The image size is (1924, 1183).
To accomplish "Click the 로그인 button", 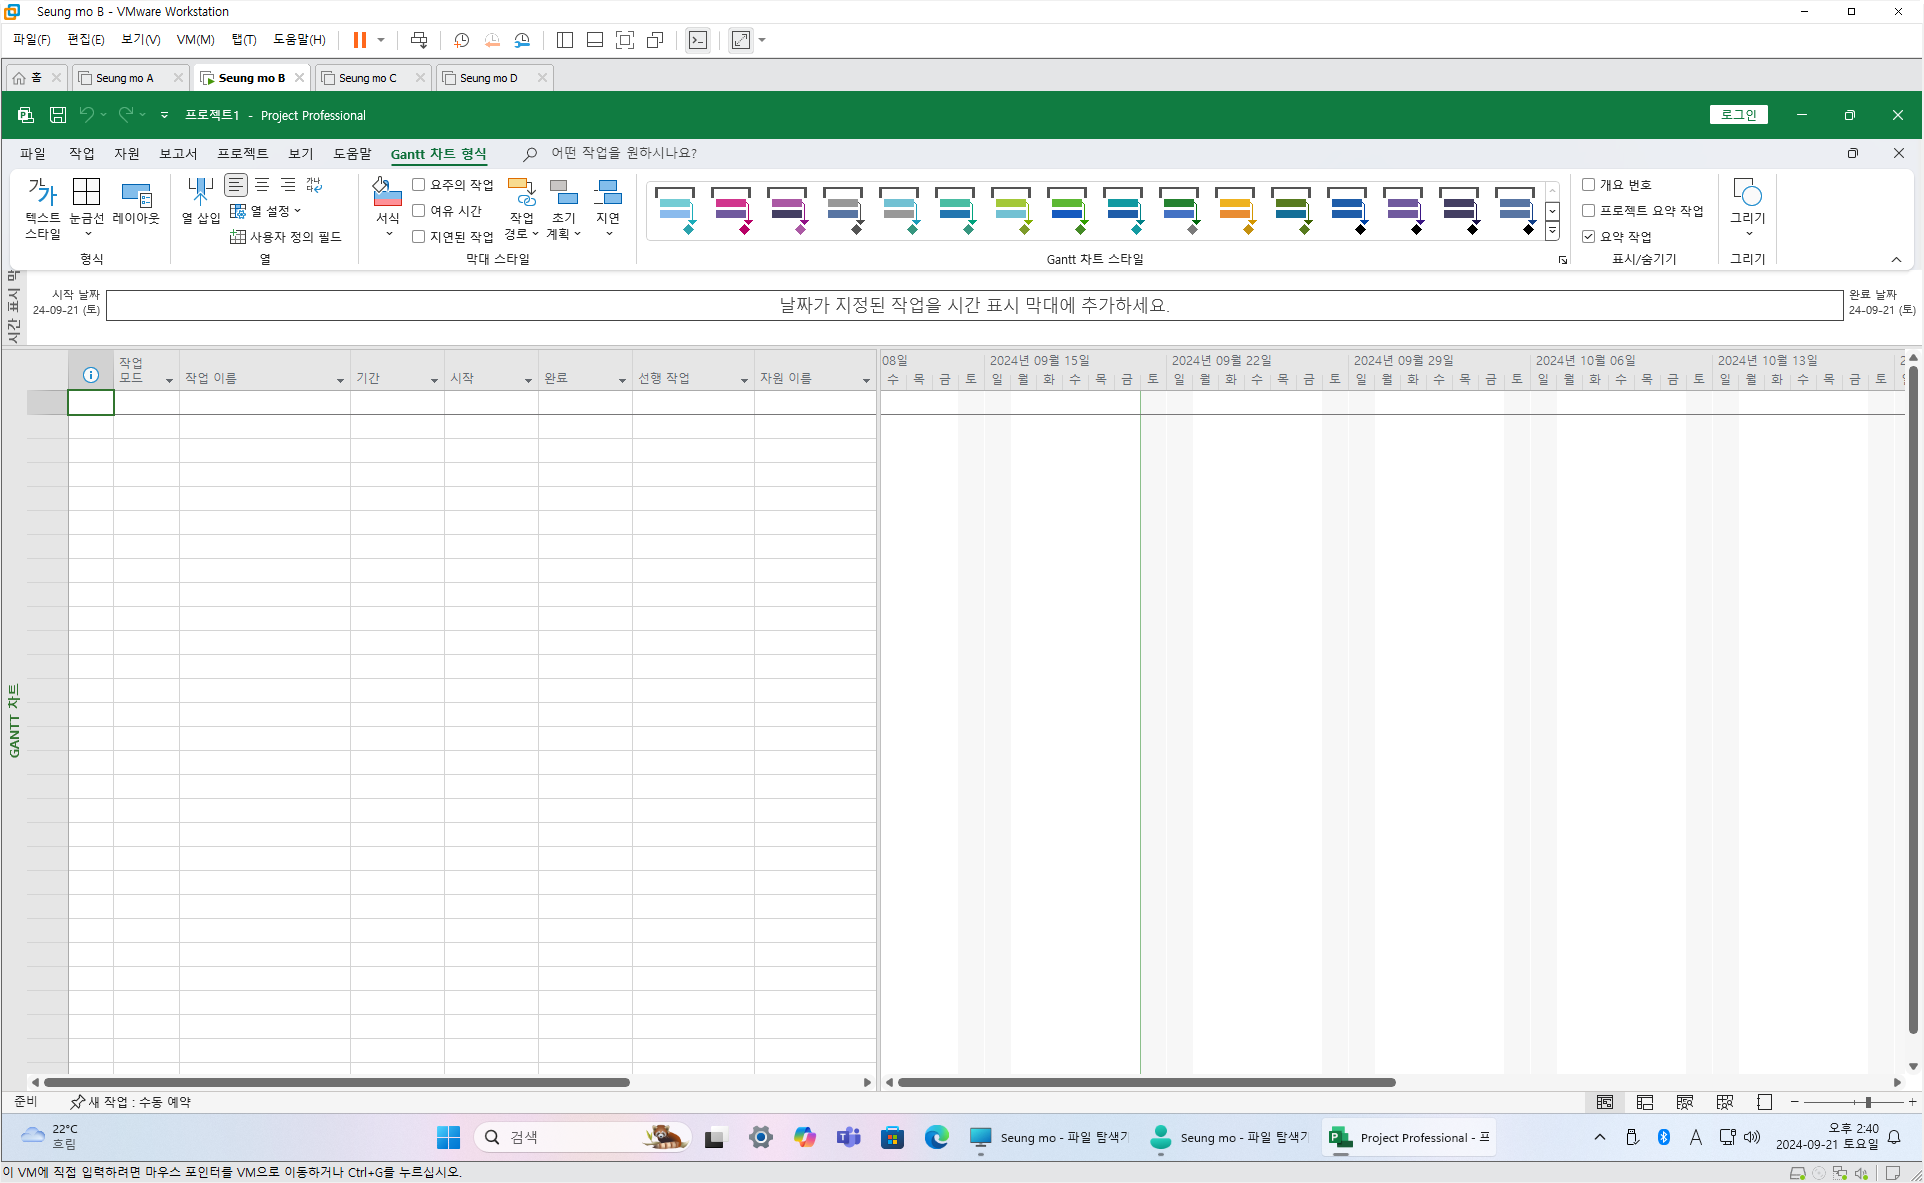I will tap(1738, 115).
